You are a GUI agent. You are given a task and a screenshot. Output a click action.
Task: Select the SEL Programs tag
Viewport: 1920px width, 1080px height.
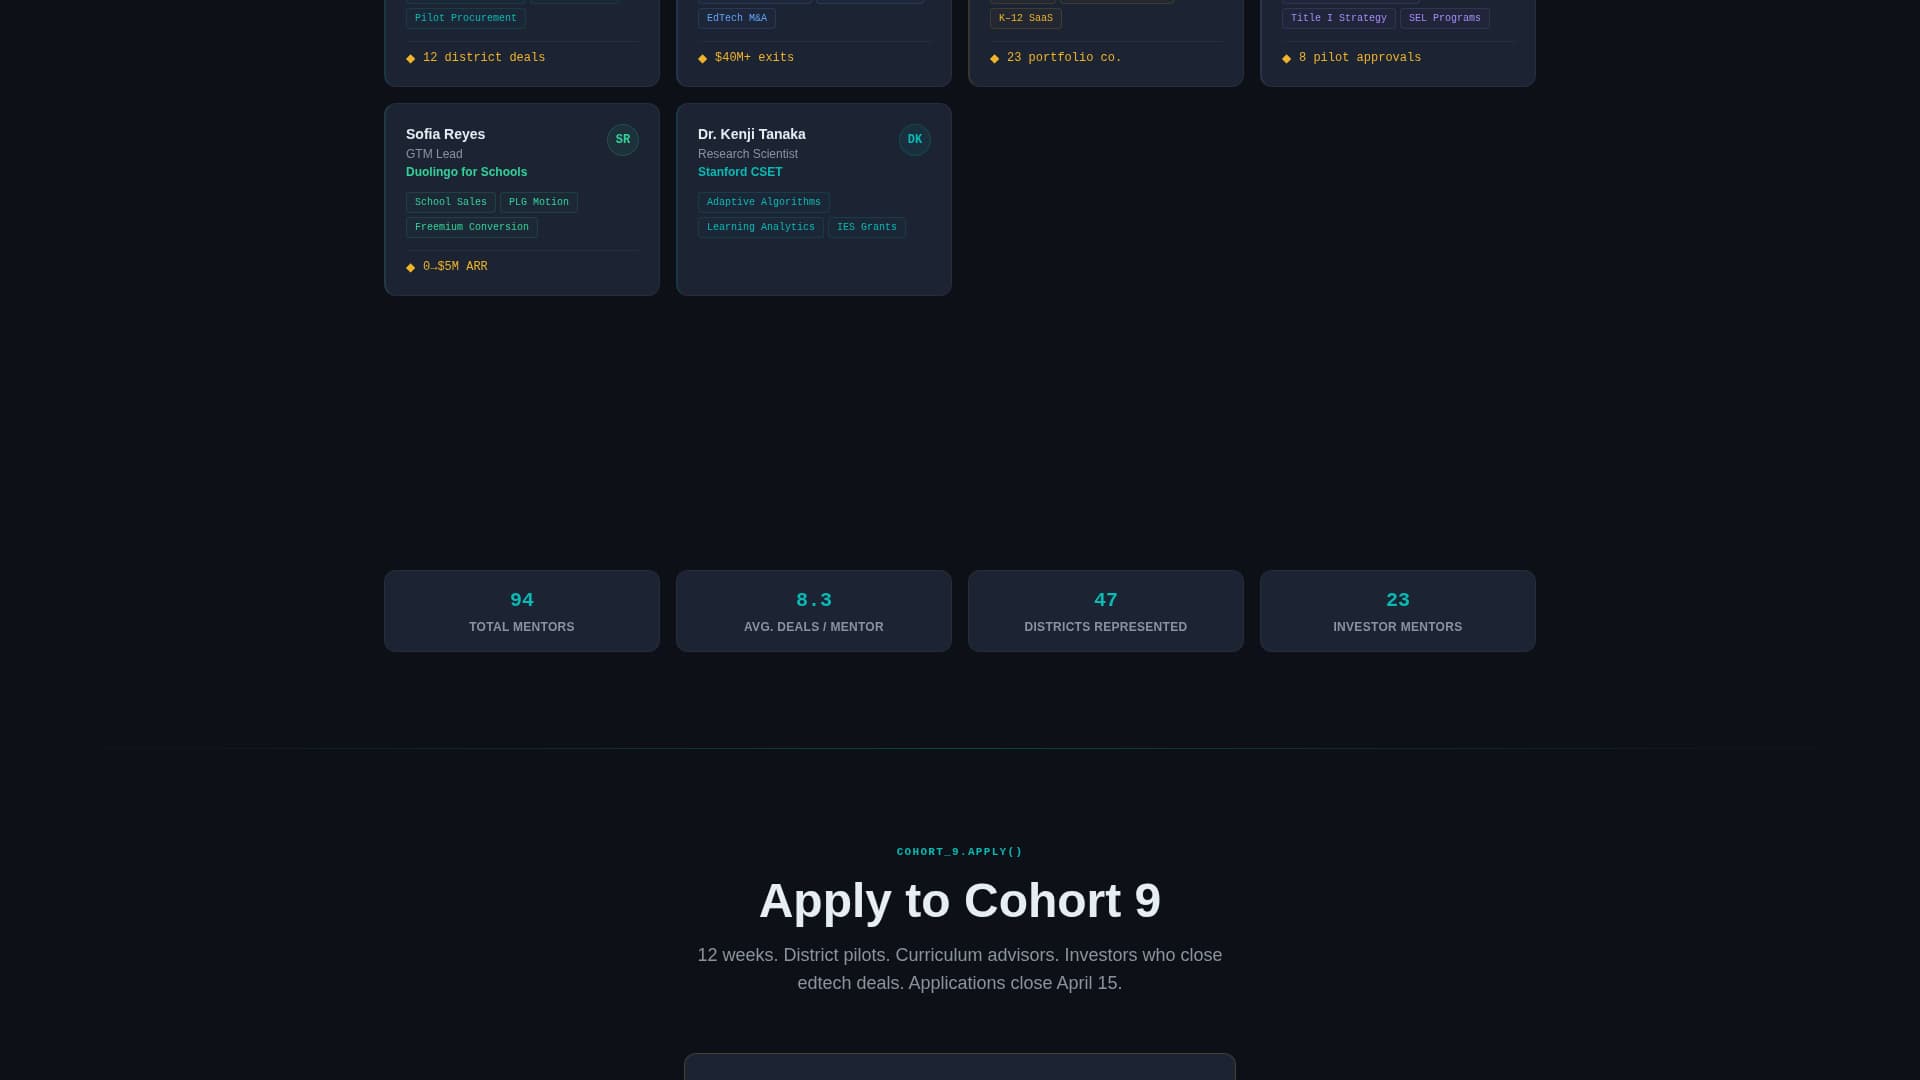click(x=1444, y=18)
